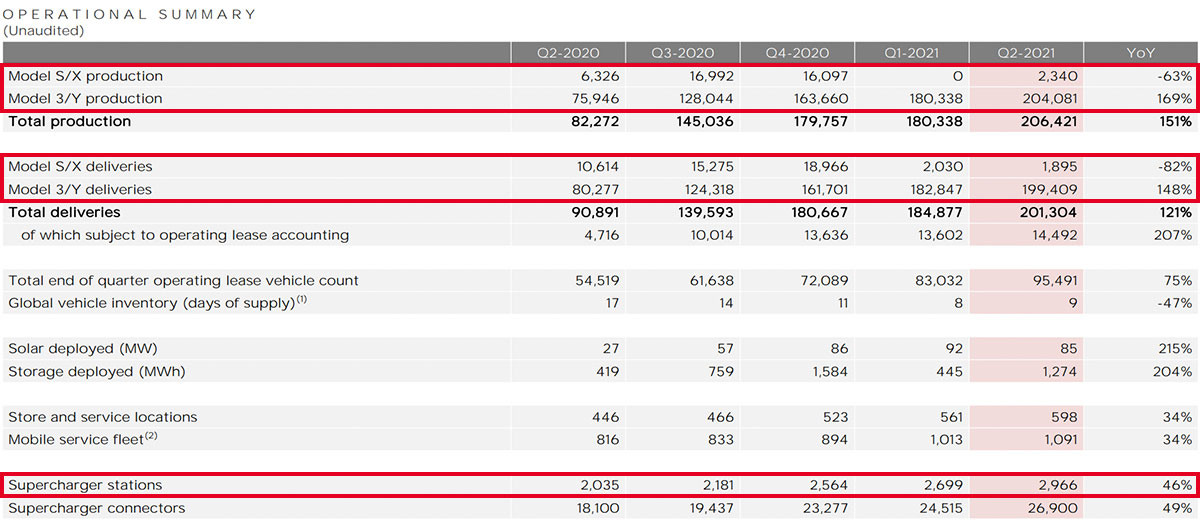Image resolution: width=1200 pixels, height=530 pixels.
Task: Click the Supercharger stations label
Action: point(85,485)
